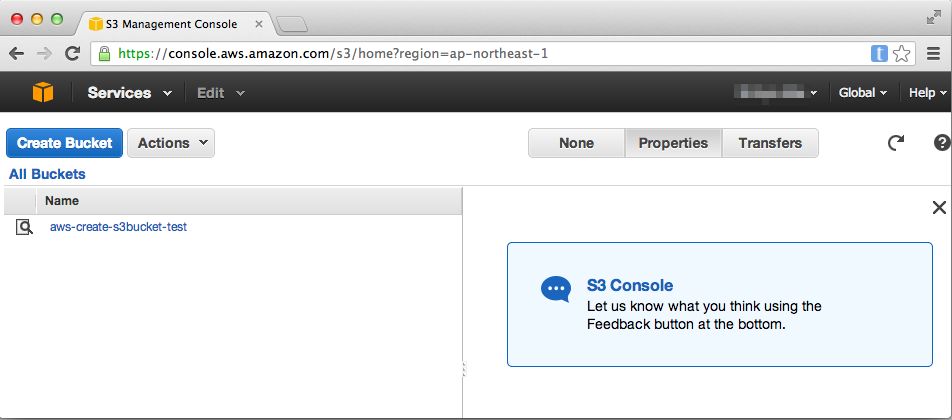Show the Transfers panel view
952x420 pixels.
770,143
